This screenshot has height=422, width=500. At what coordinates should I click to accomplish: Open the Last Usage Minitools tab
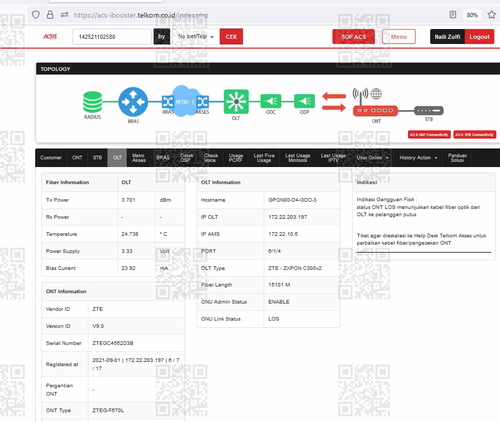[x=298, y=158]
